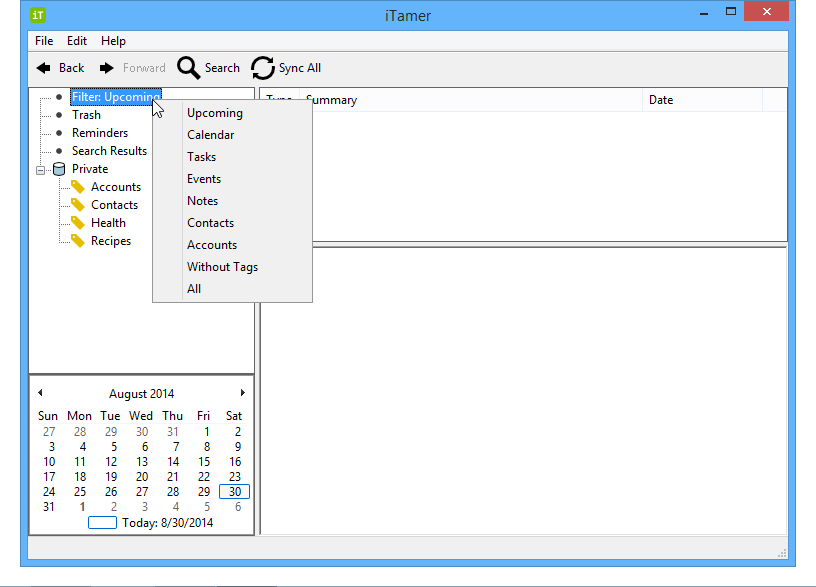Image resolution: width=816 pixels, height=587 pixels.
Task: Click the Back arrow icon
Action: (44, 68)
